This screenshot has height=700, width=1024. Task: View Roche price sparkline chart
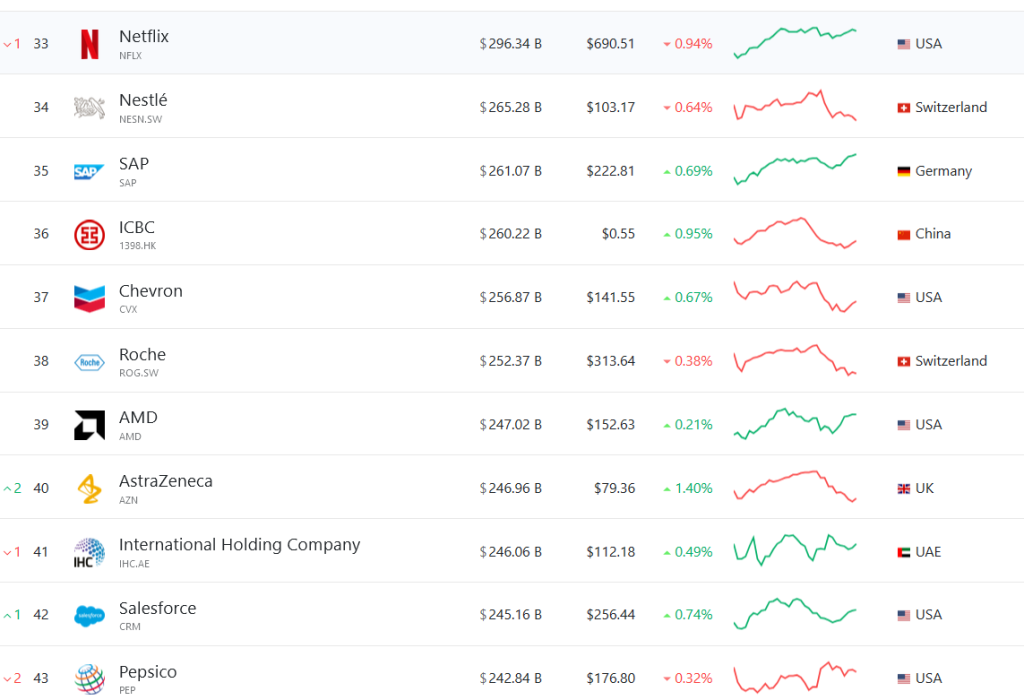pos(795,359)
